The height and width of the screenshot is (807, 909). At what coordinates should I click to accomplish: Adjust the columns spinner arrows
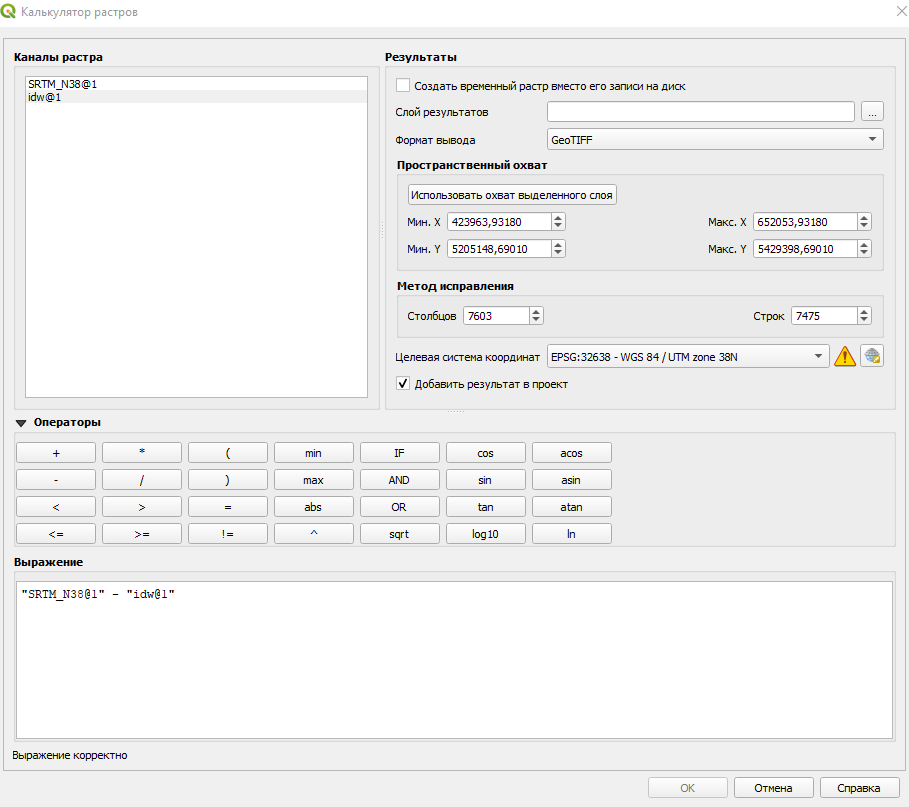(536, 315)
